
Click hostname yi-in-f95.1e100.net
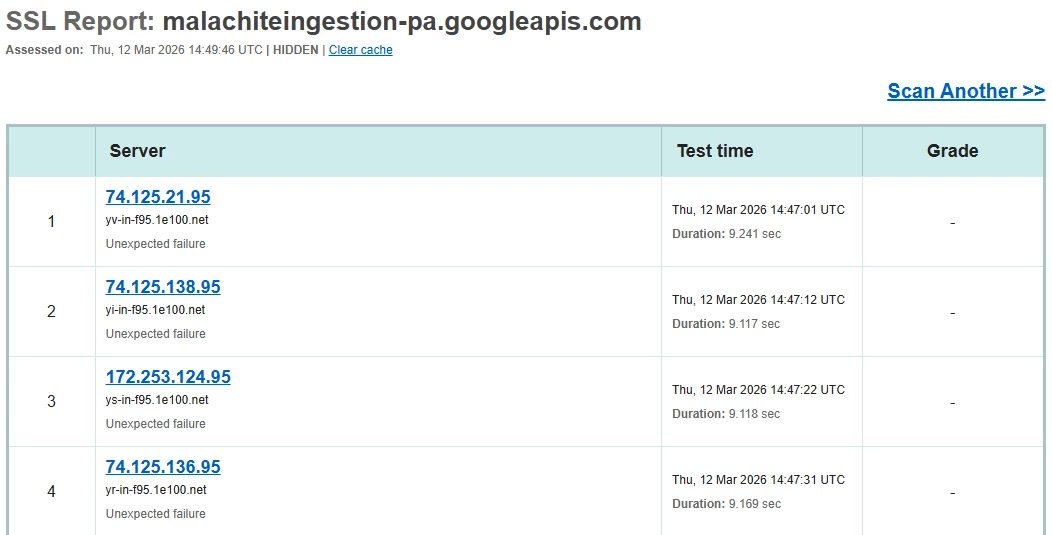(x=156, y=310)
